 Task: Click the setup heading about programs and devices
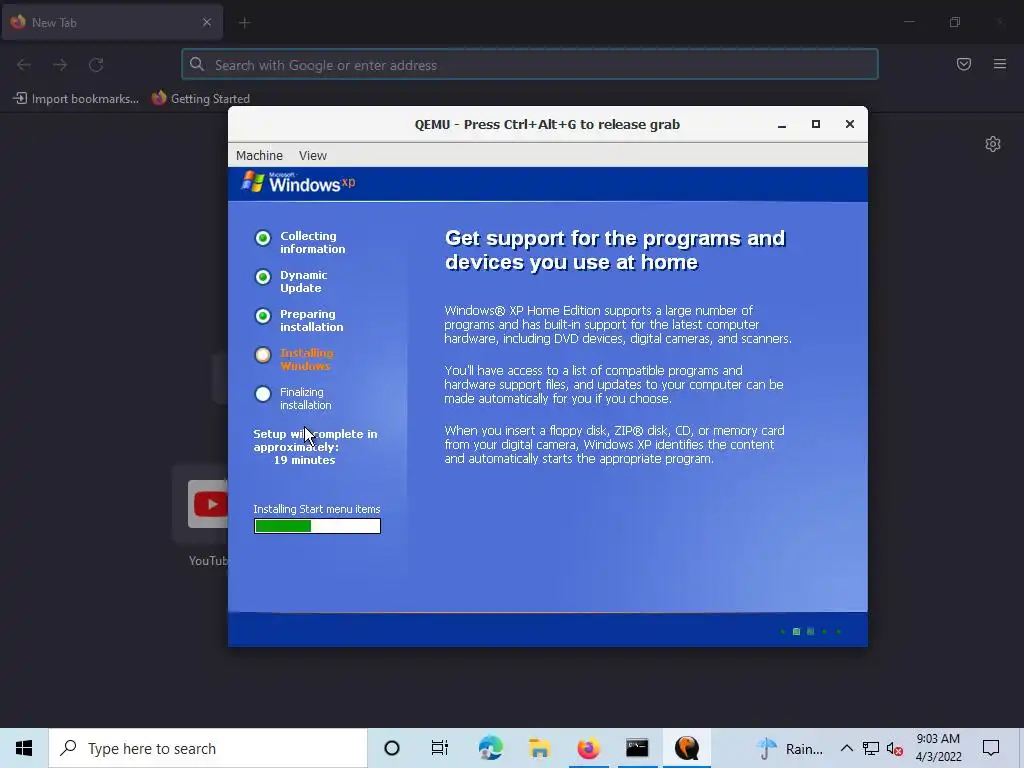[615, 250]
